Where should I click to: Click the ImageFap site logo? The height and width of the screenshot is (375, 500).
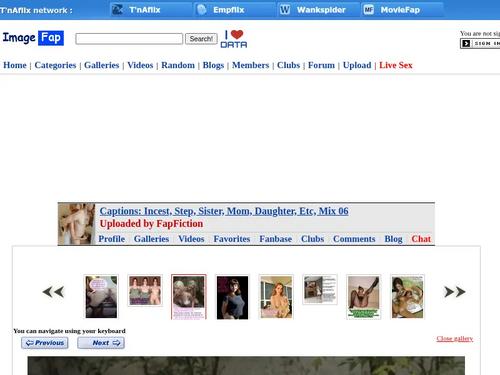pyautogui.click(x=33, y=38)
